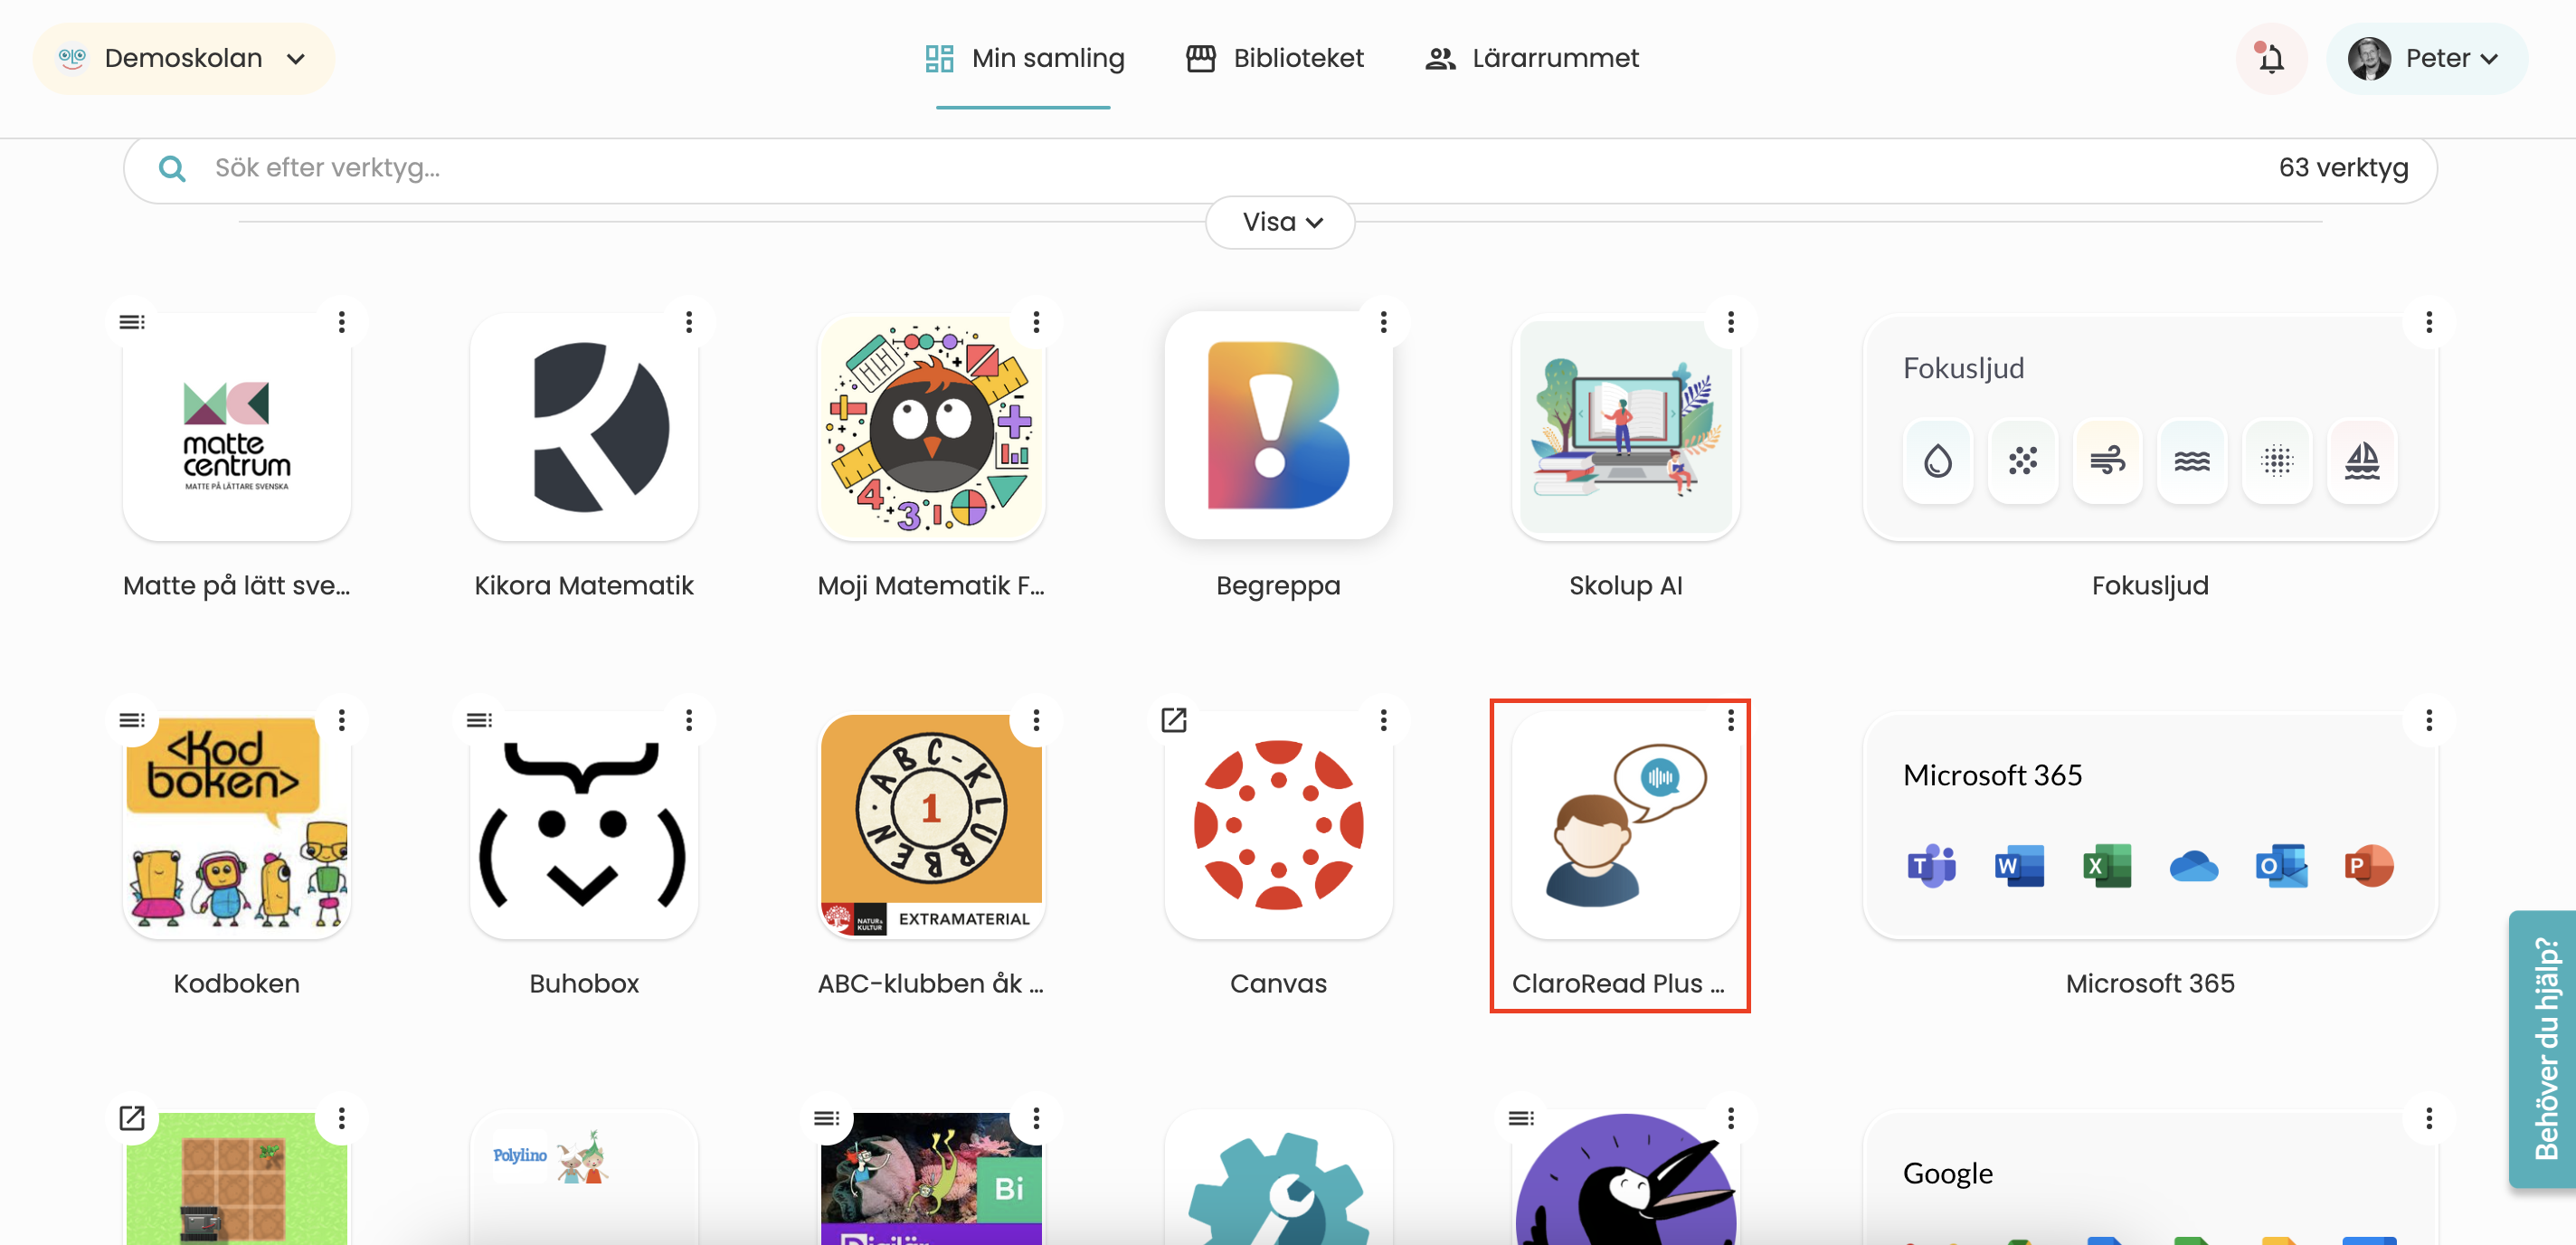Open the ABC-klubben extramaterial tile
The width and height of the screenshot is (2576, 1245).
pos(931,825)
